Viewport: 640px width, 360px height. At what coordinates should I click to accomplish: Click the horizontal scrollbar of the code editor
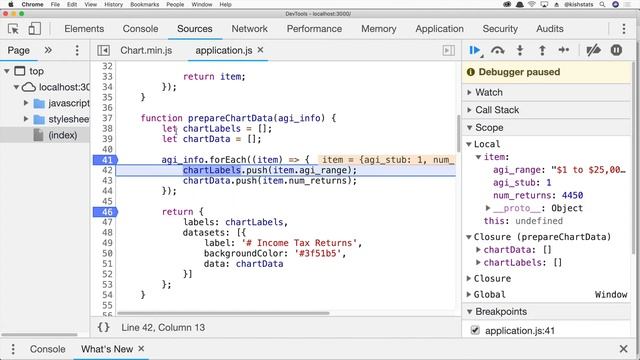click(x=223, y=313)
